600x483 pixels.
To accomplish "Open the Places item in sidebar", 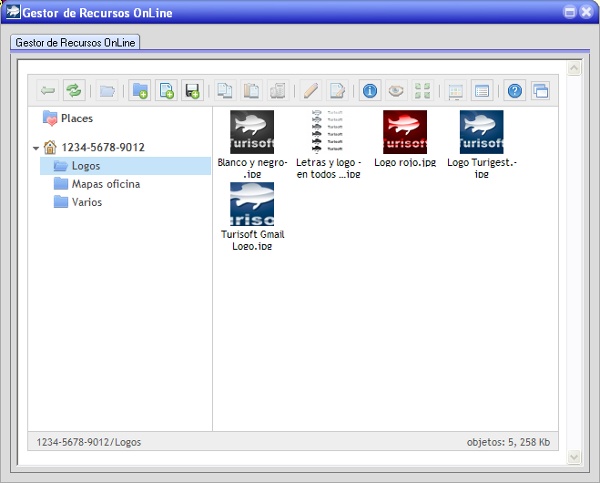I will click(76, 118).
